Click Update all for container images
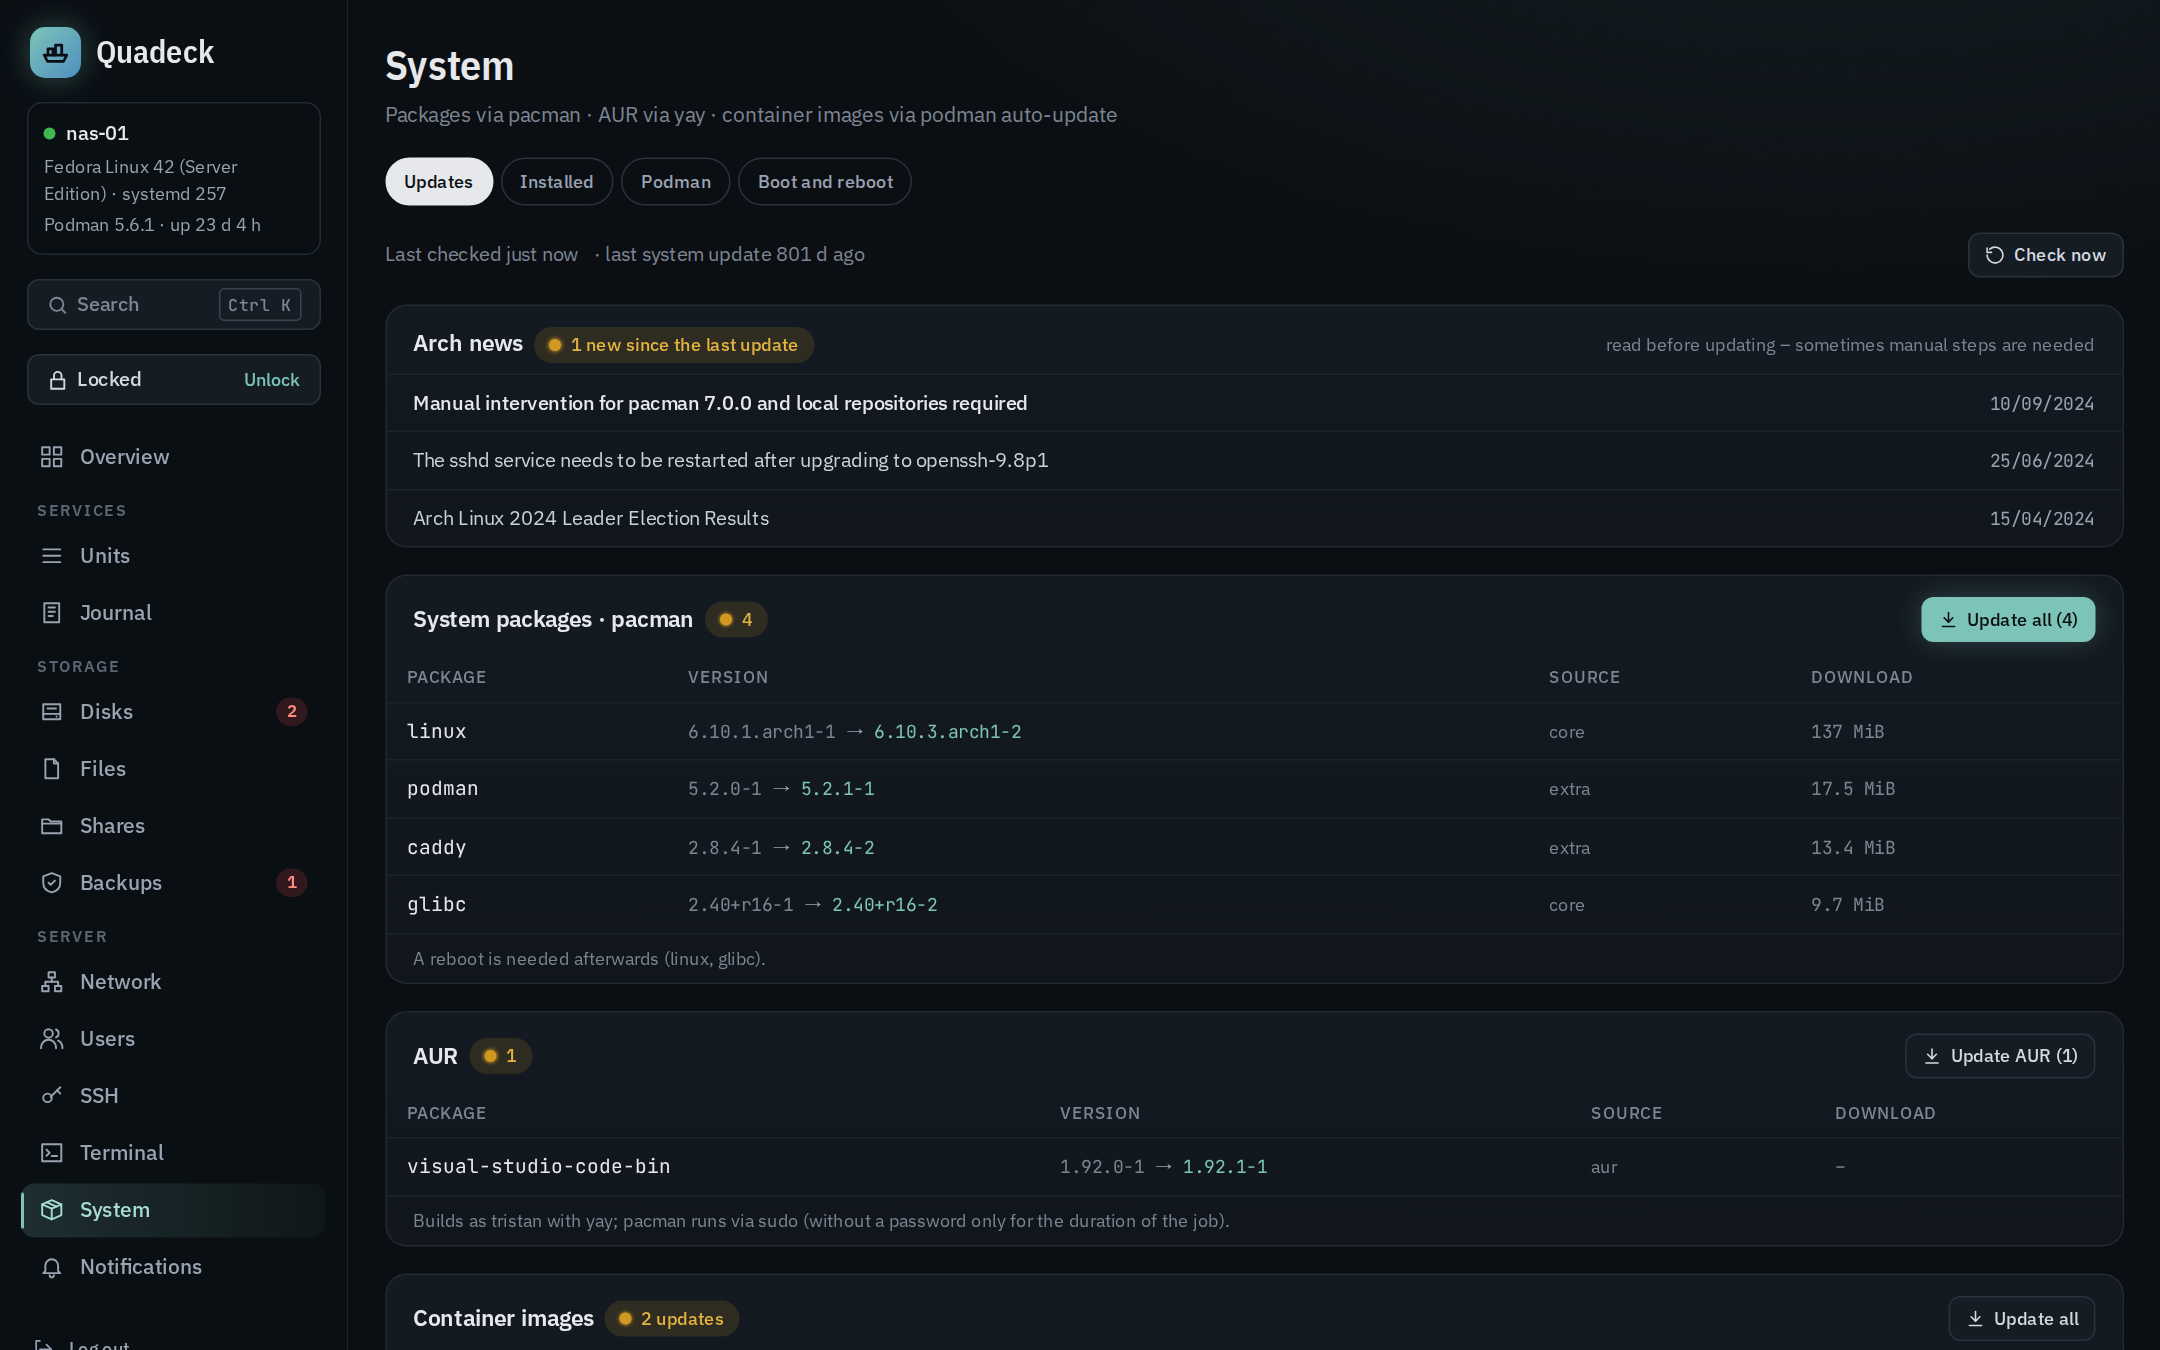 [x=2022, y=1319]
